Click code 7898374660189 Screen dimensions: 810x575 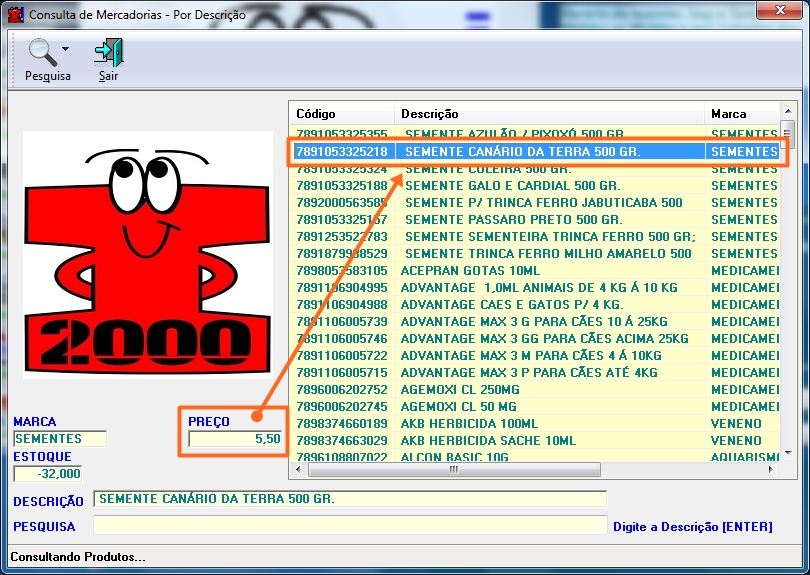pos(342,424)
